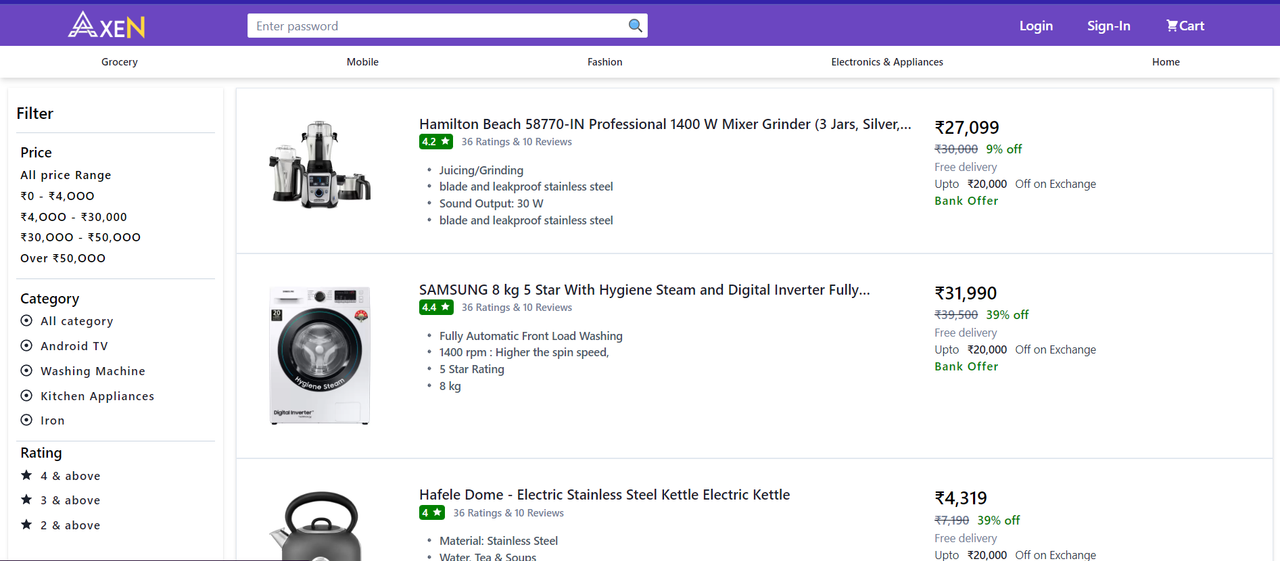Screen dimensions: 1280x561
Task: Click the Sign-In link
Action: tap(1109, 26)
